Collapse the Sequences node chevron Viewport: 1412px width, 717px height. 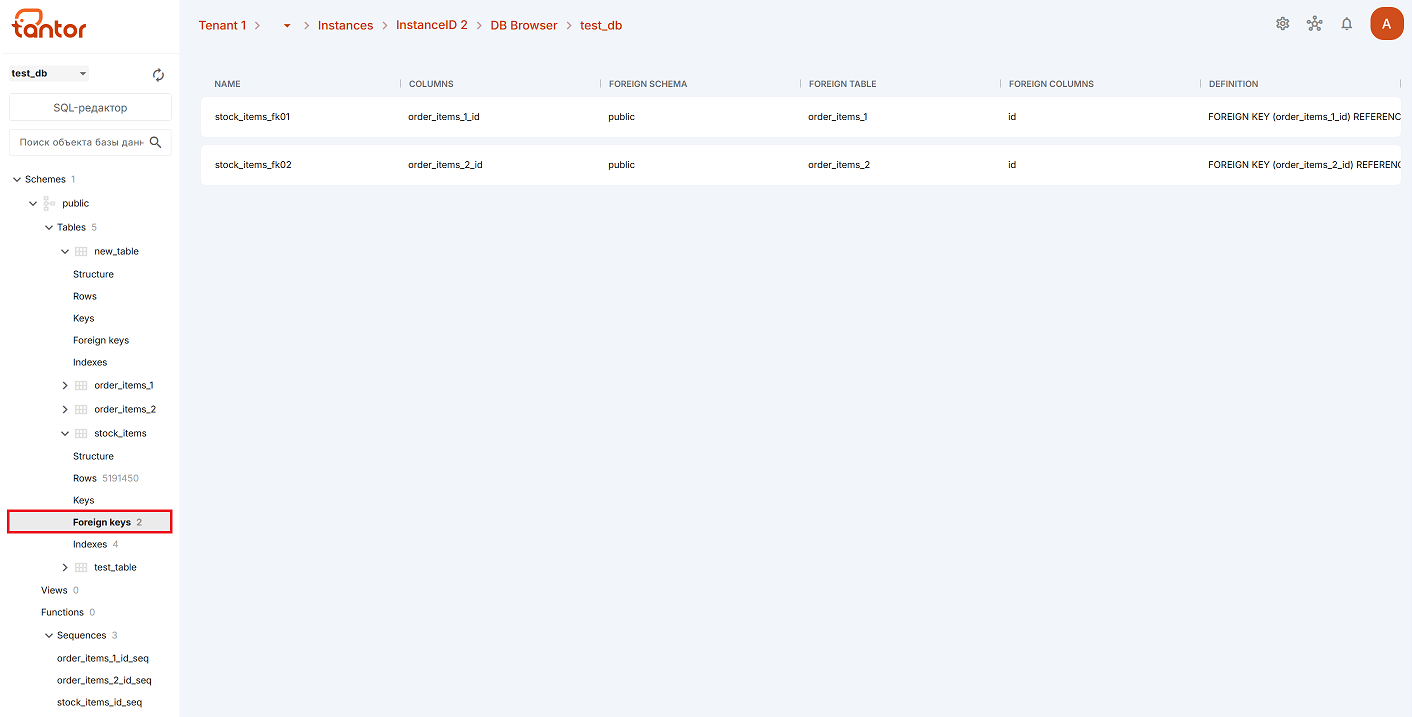49,636
